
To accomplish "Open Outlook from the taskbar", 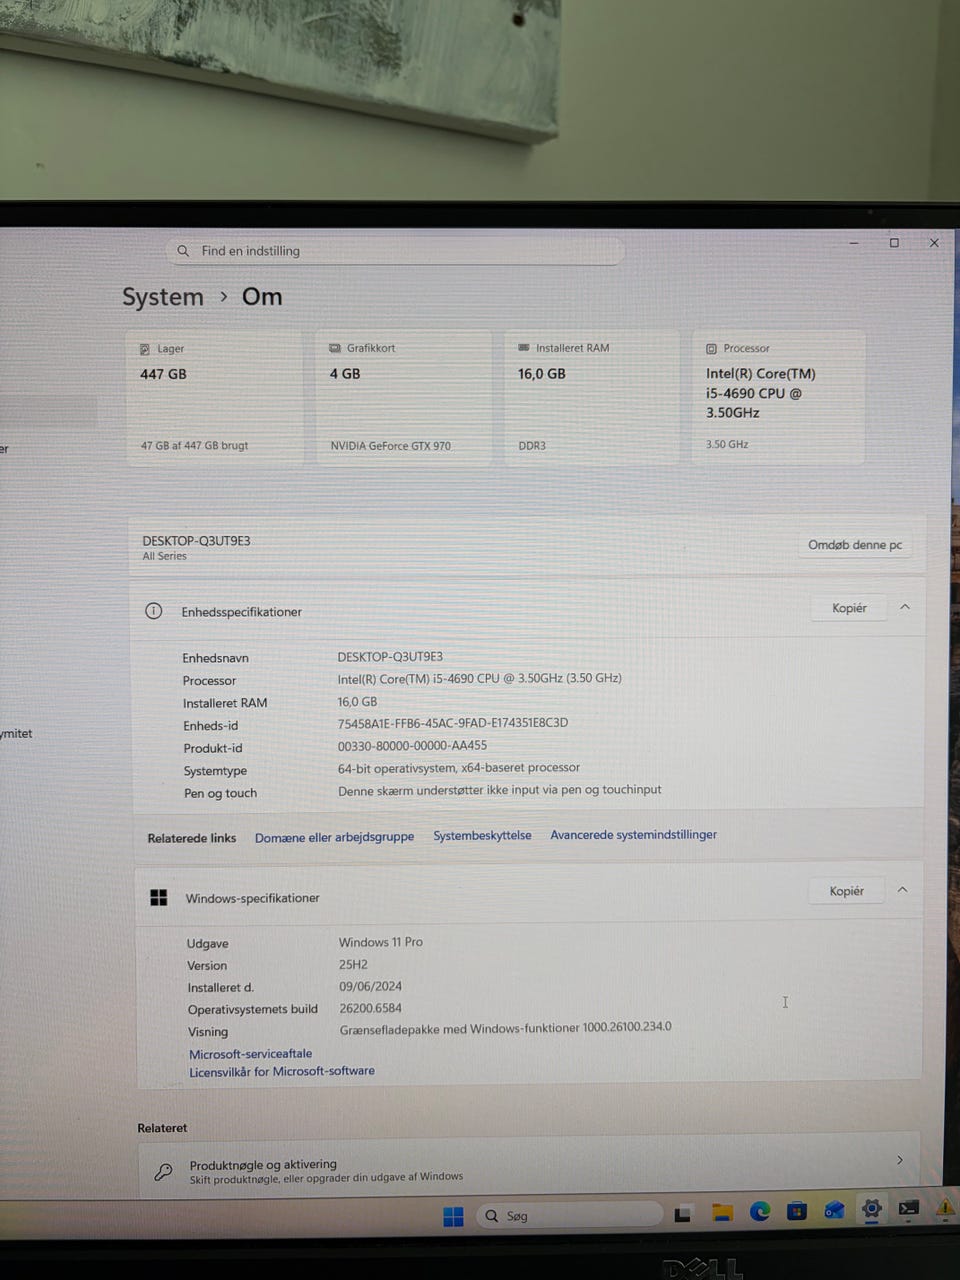I will click(834, 1210).
